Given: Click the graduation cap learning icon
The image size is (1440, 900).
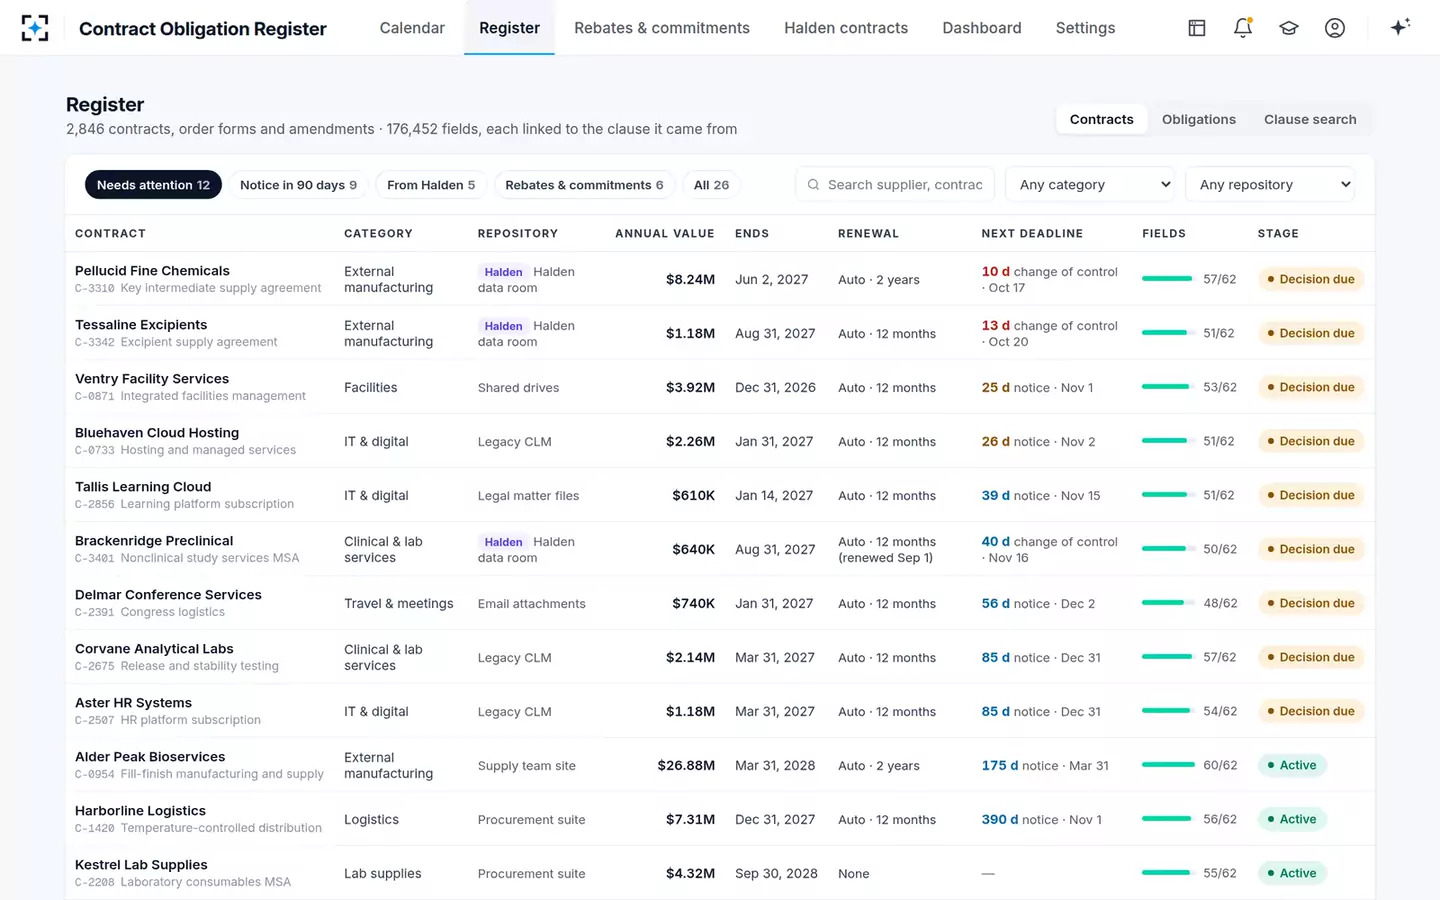Looking at the screenshot, I should click(x=1289, y=28).
